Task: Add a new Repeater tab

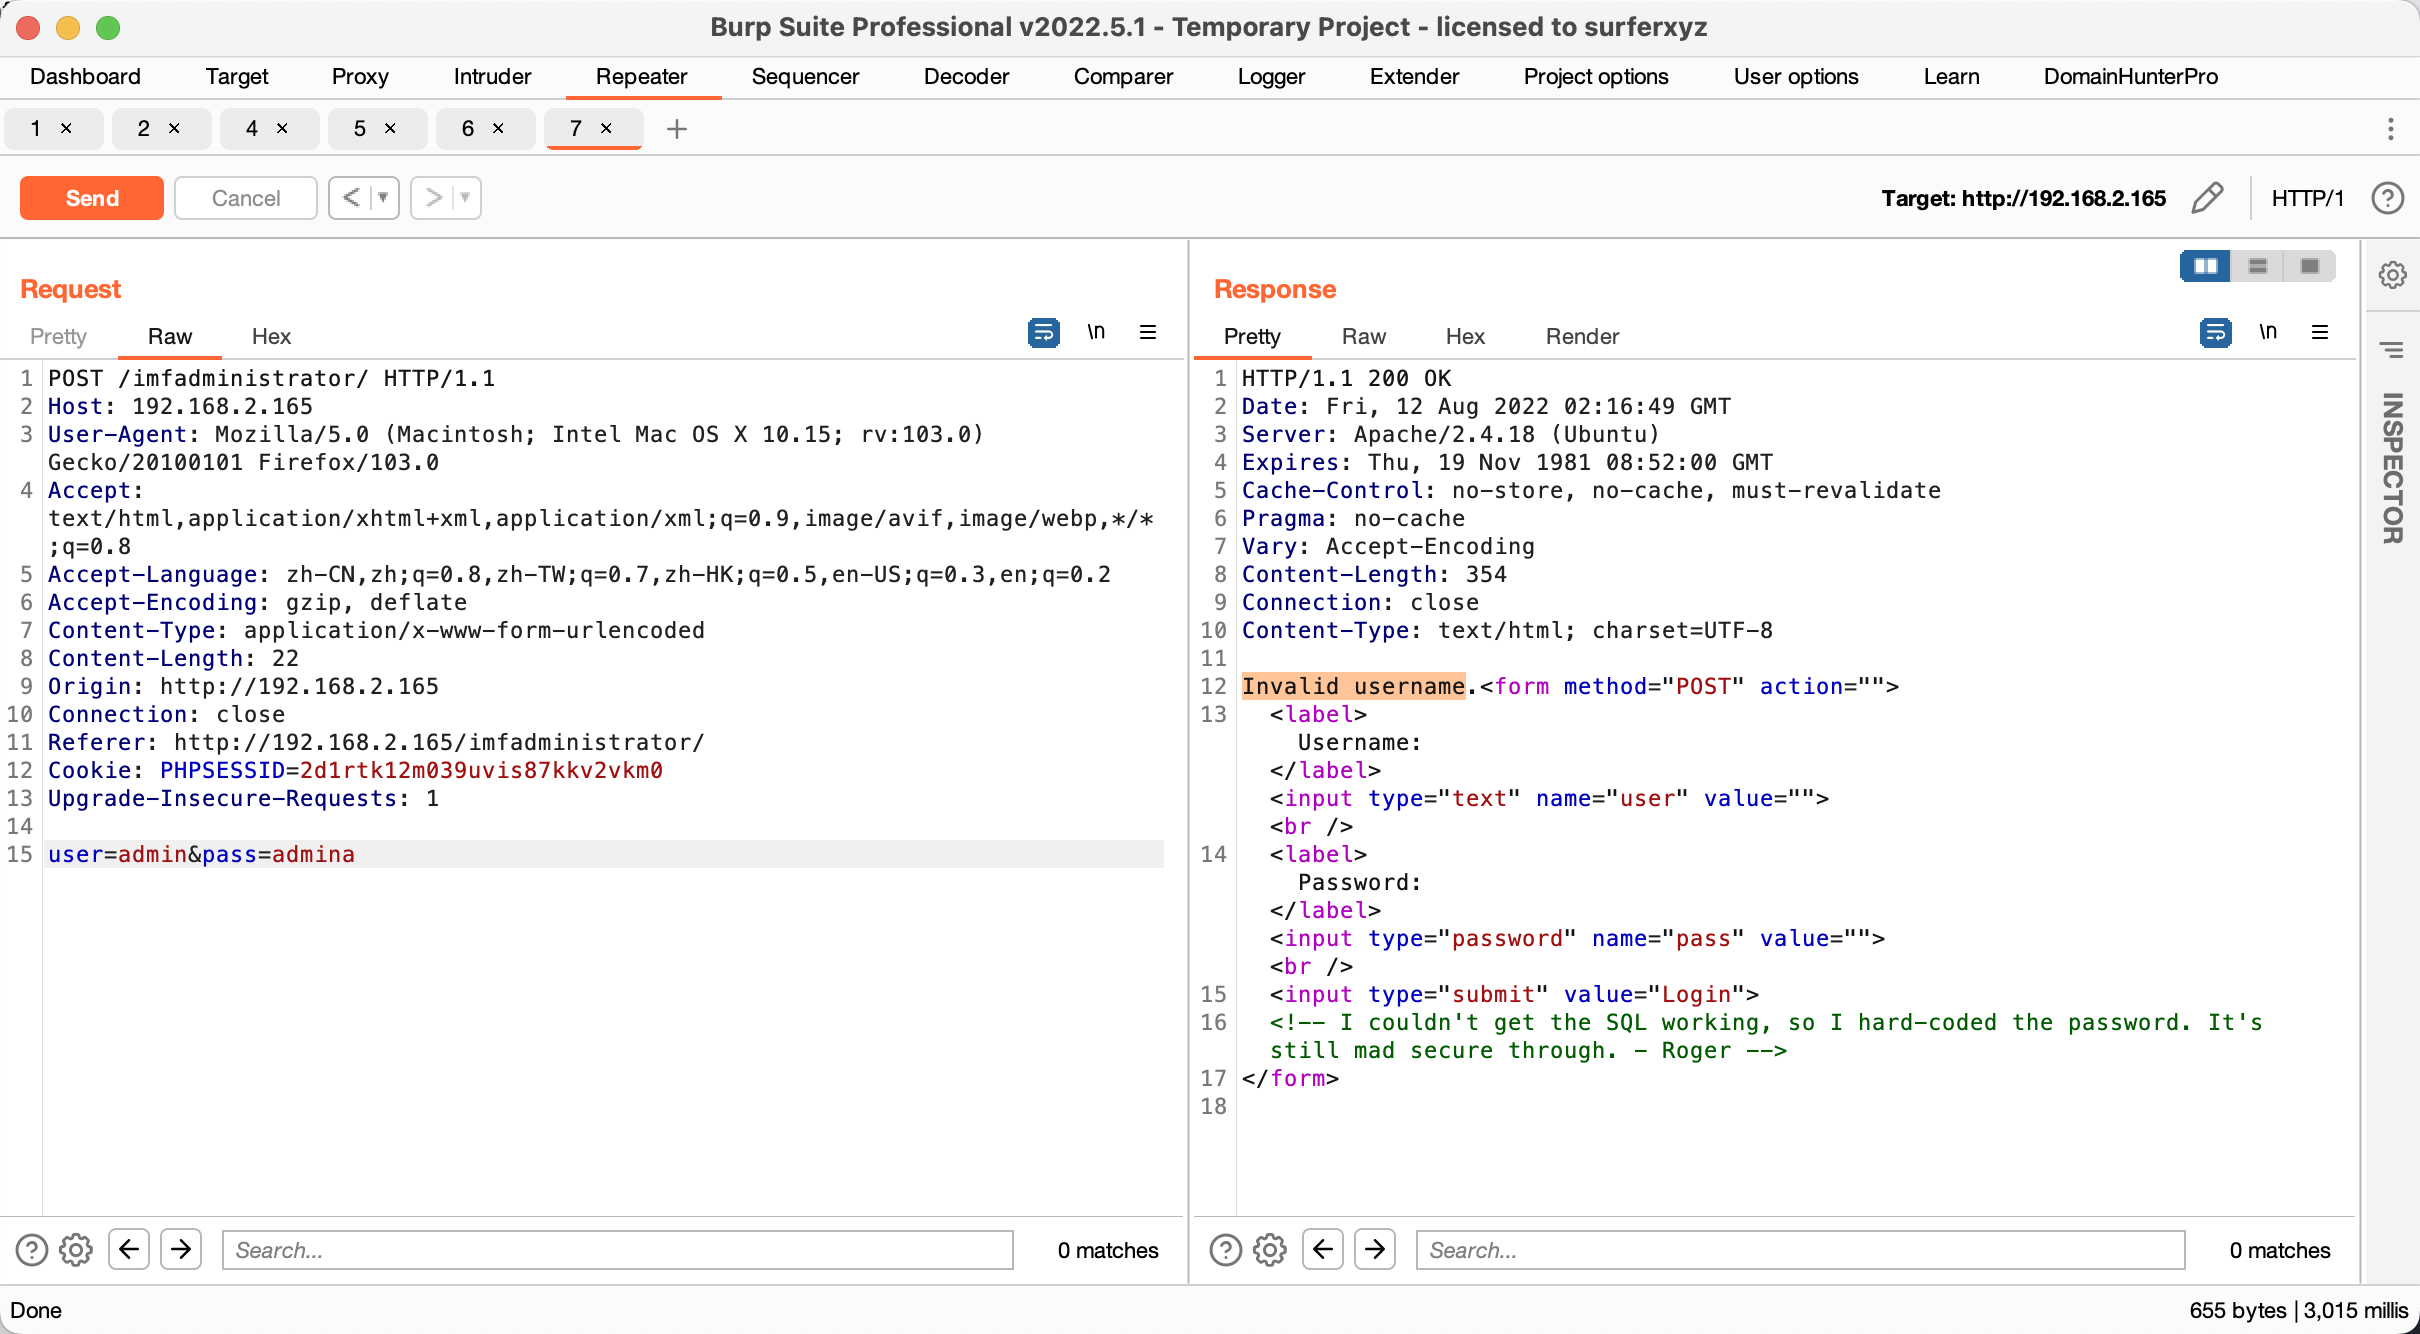Action: point(677,129)
